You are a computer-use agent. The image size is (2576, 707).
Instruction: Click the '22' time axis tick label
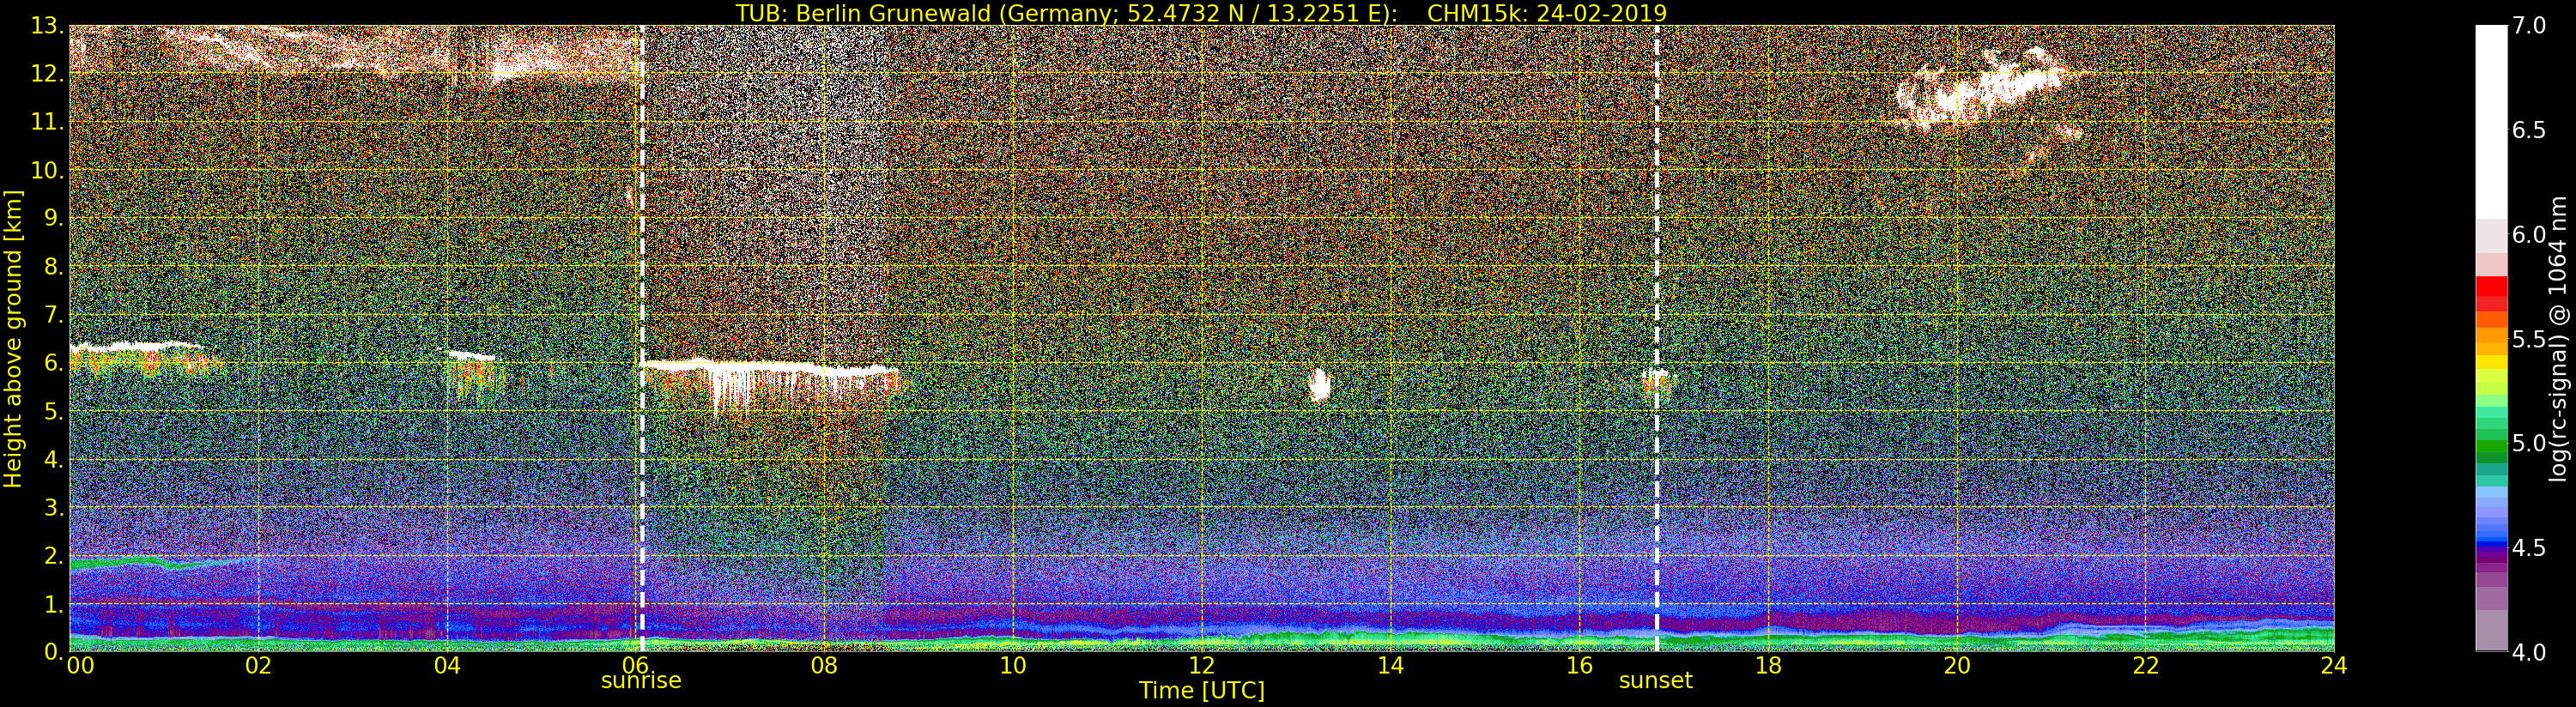(x=2145, y=666)
